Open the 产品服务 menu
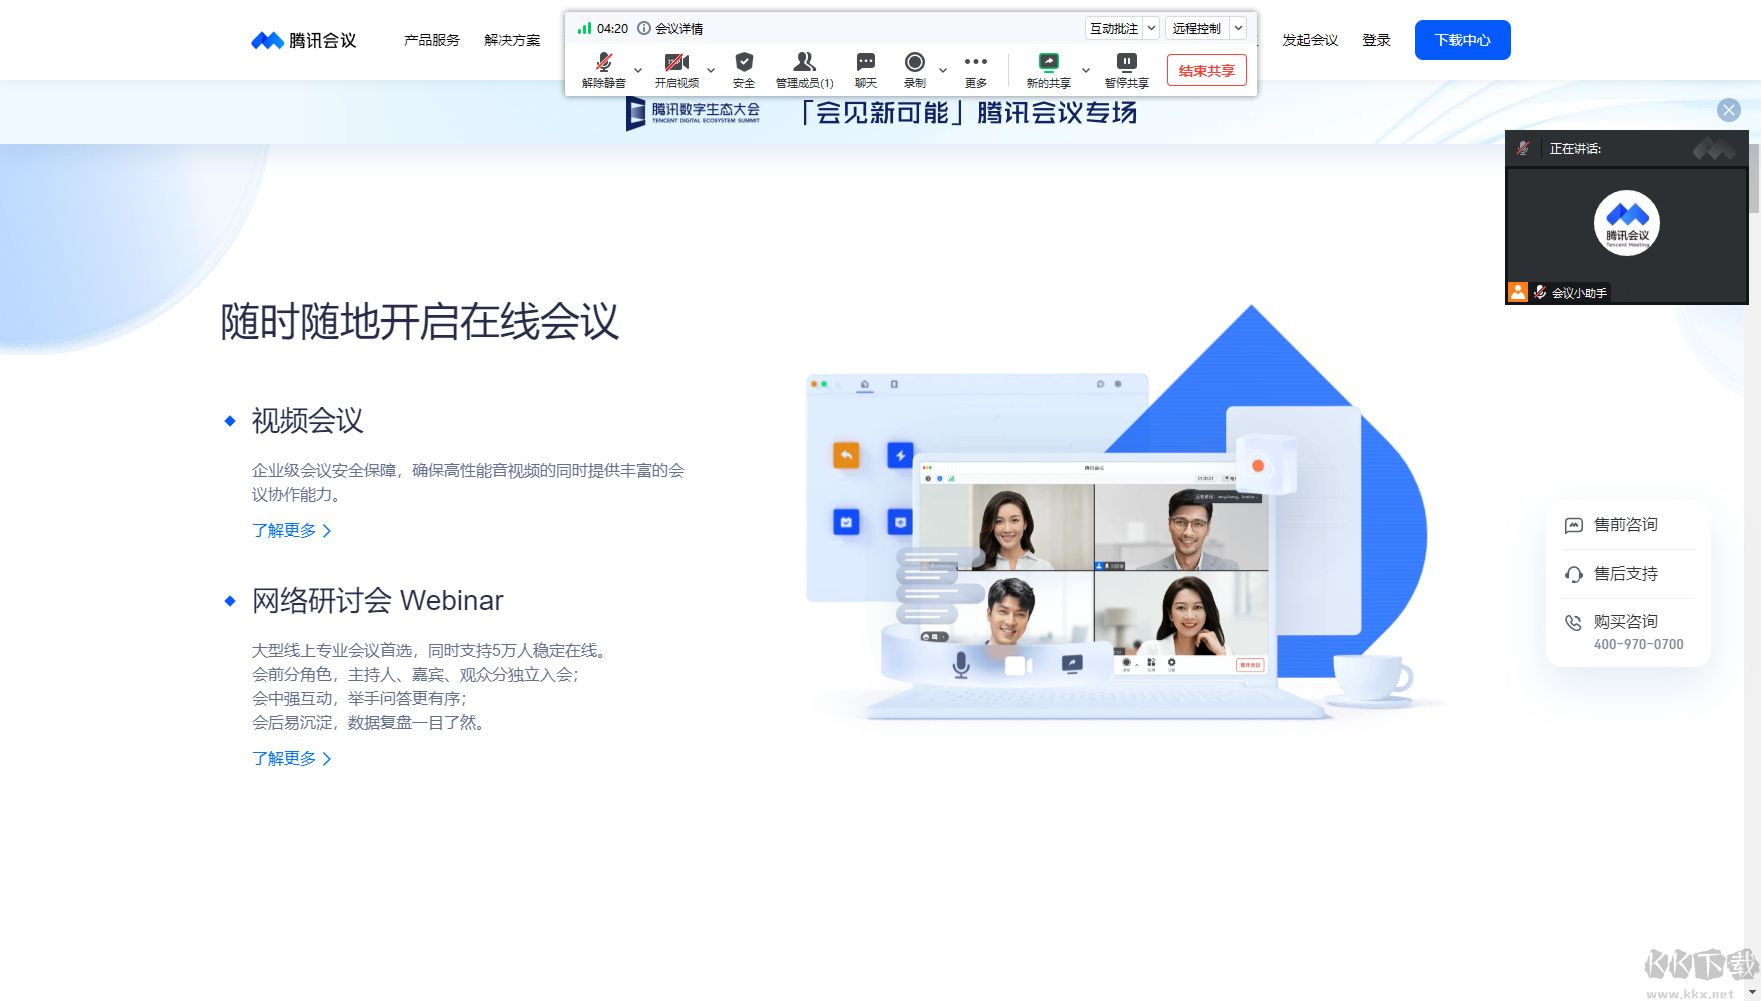This screenshot has height=1001, width=1761. (431, 40)
